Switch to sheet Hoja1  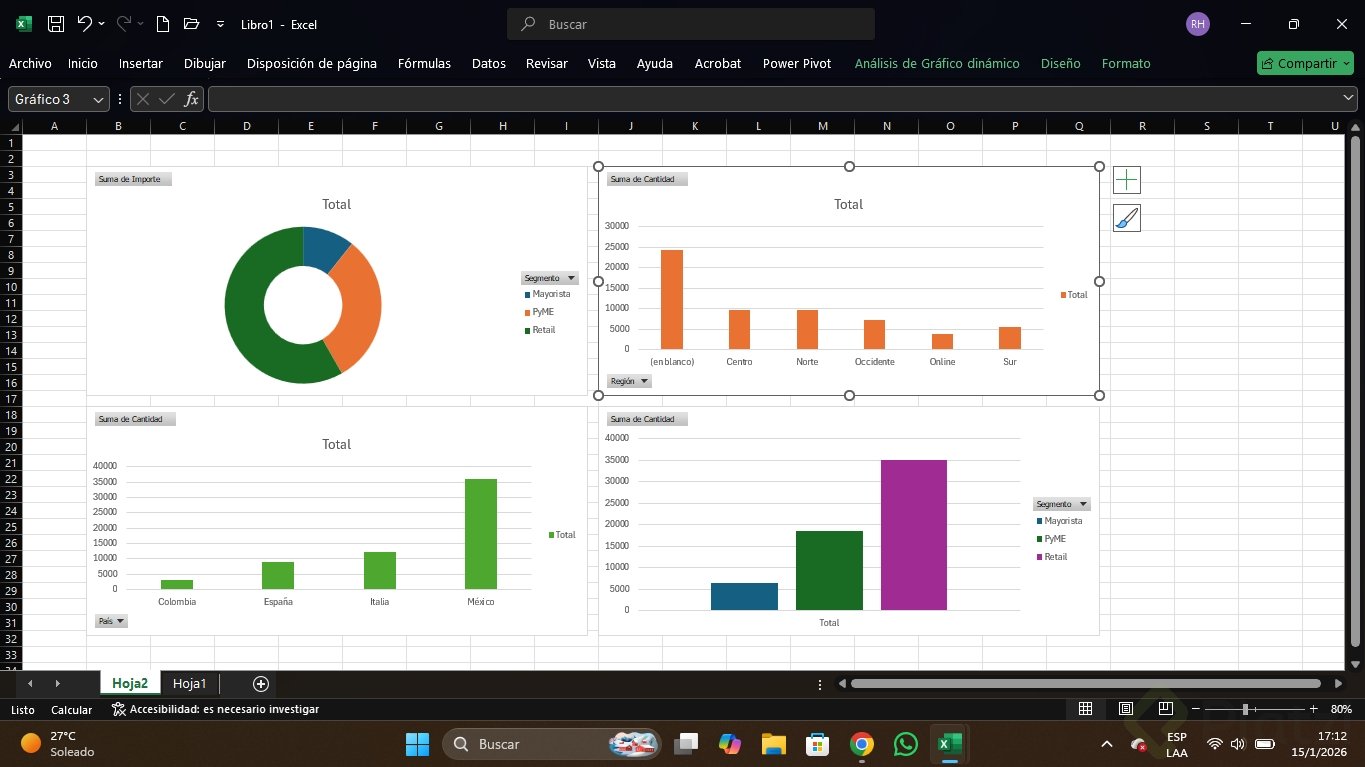189,684
